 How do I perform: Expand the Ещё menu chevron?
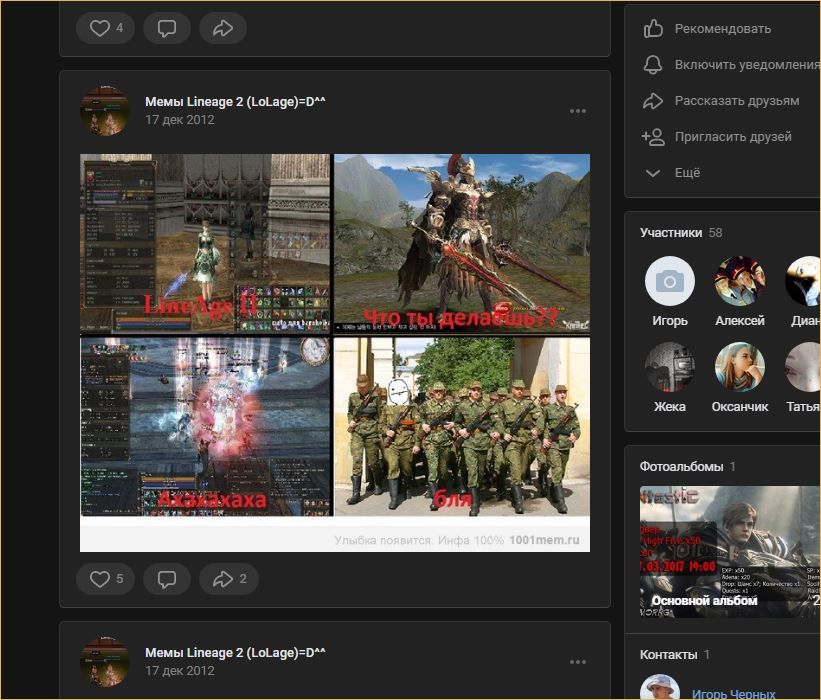pos(653,173)
